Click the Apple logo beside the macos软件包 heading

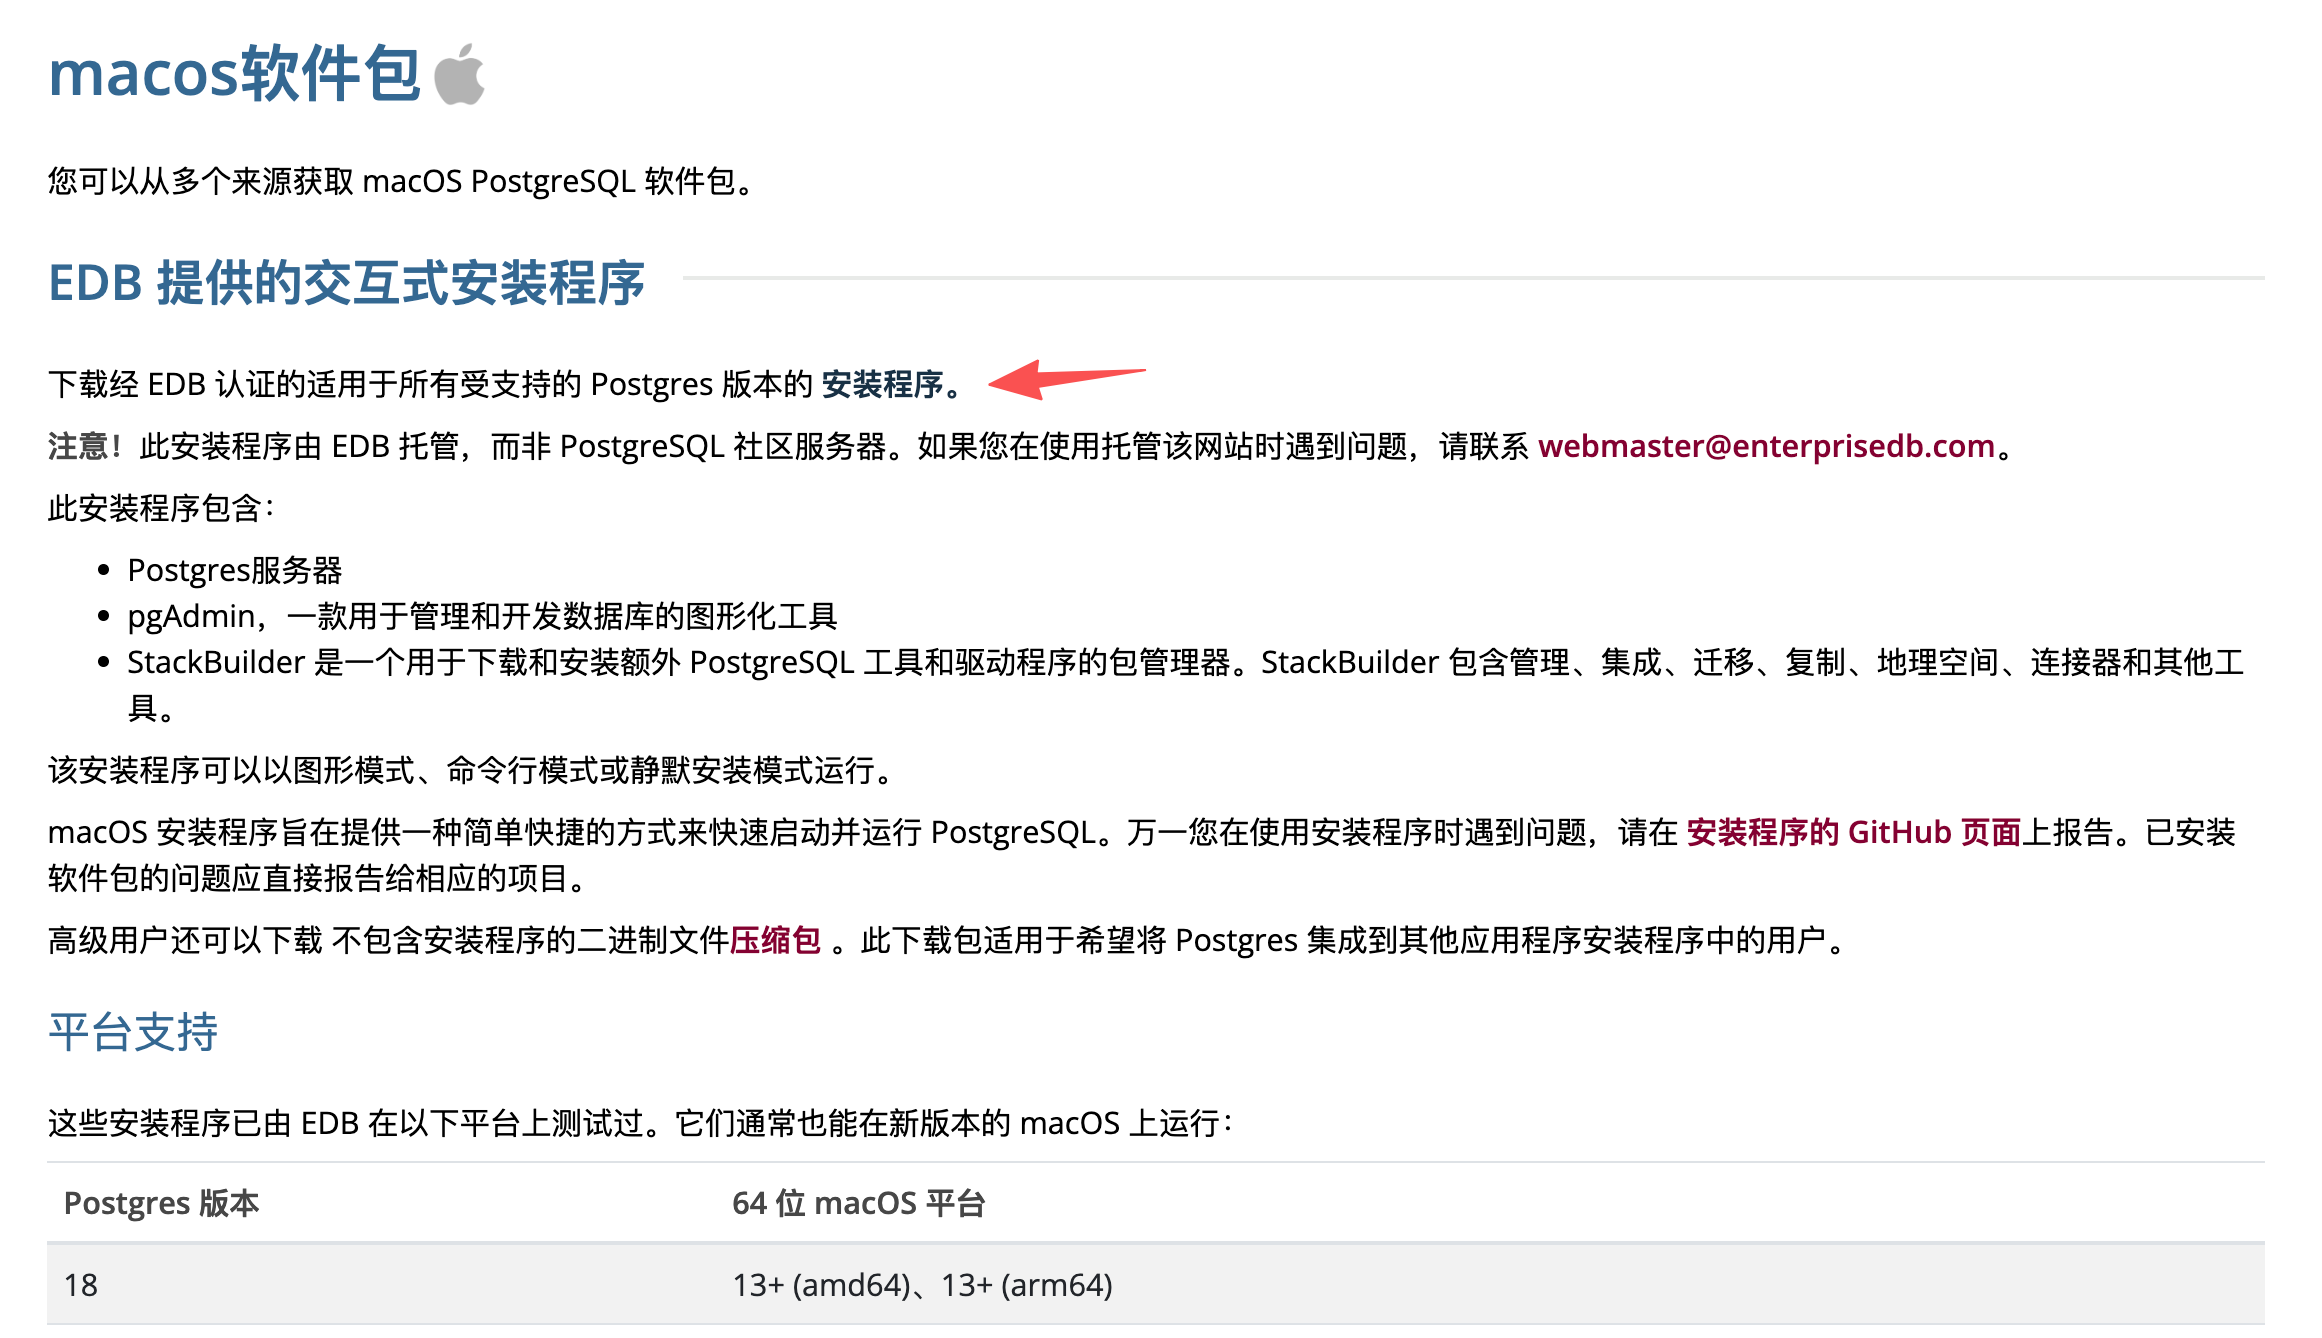[x=460, y=74]
